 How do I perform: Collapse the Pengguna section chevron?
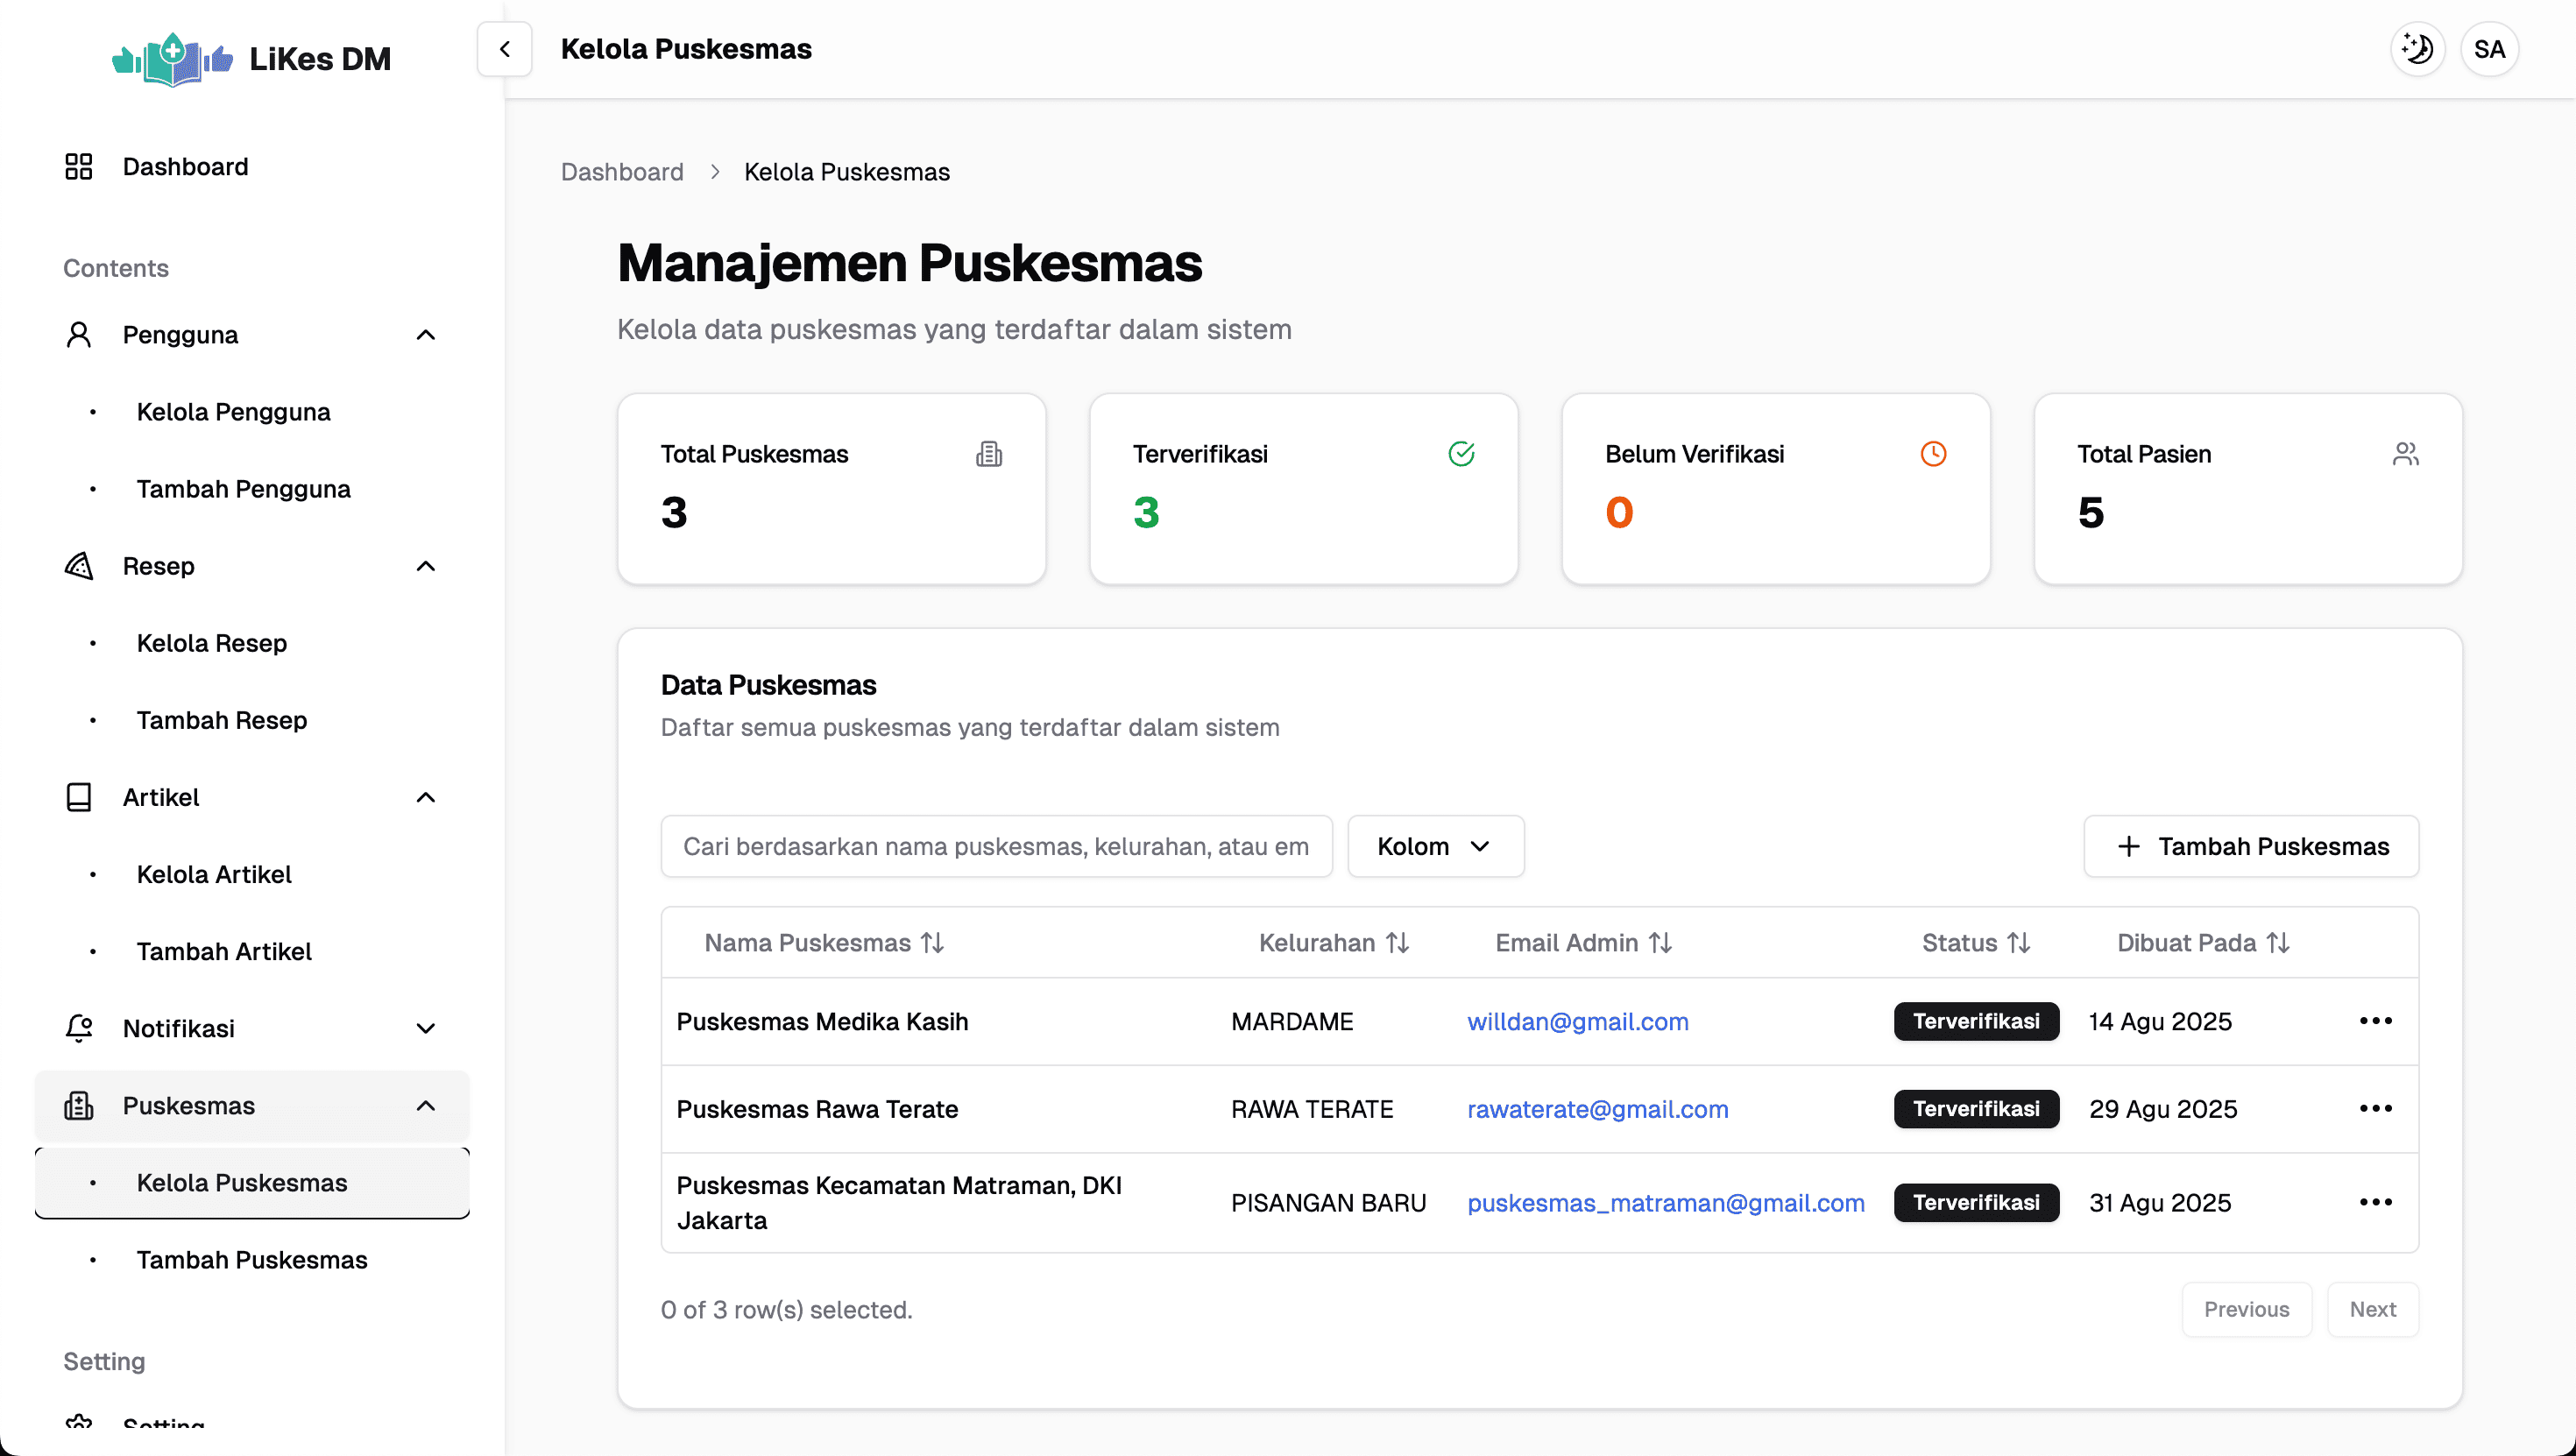pyautogui.click(x=426, y=334)
